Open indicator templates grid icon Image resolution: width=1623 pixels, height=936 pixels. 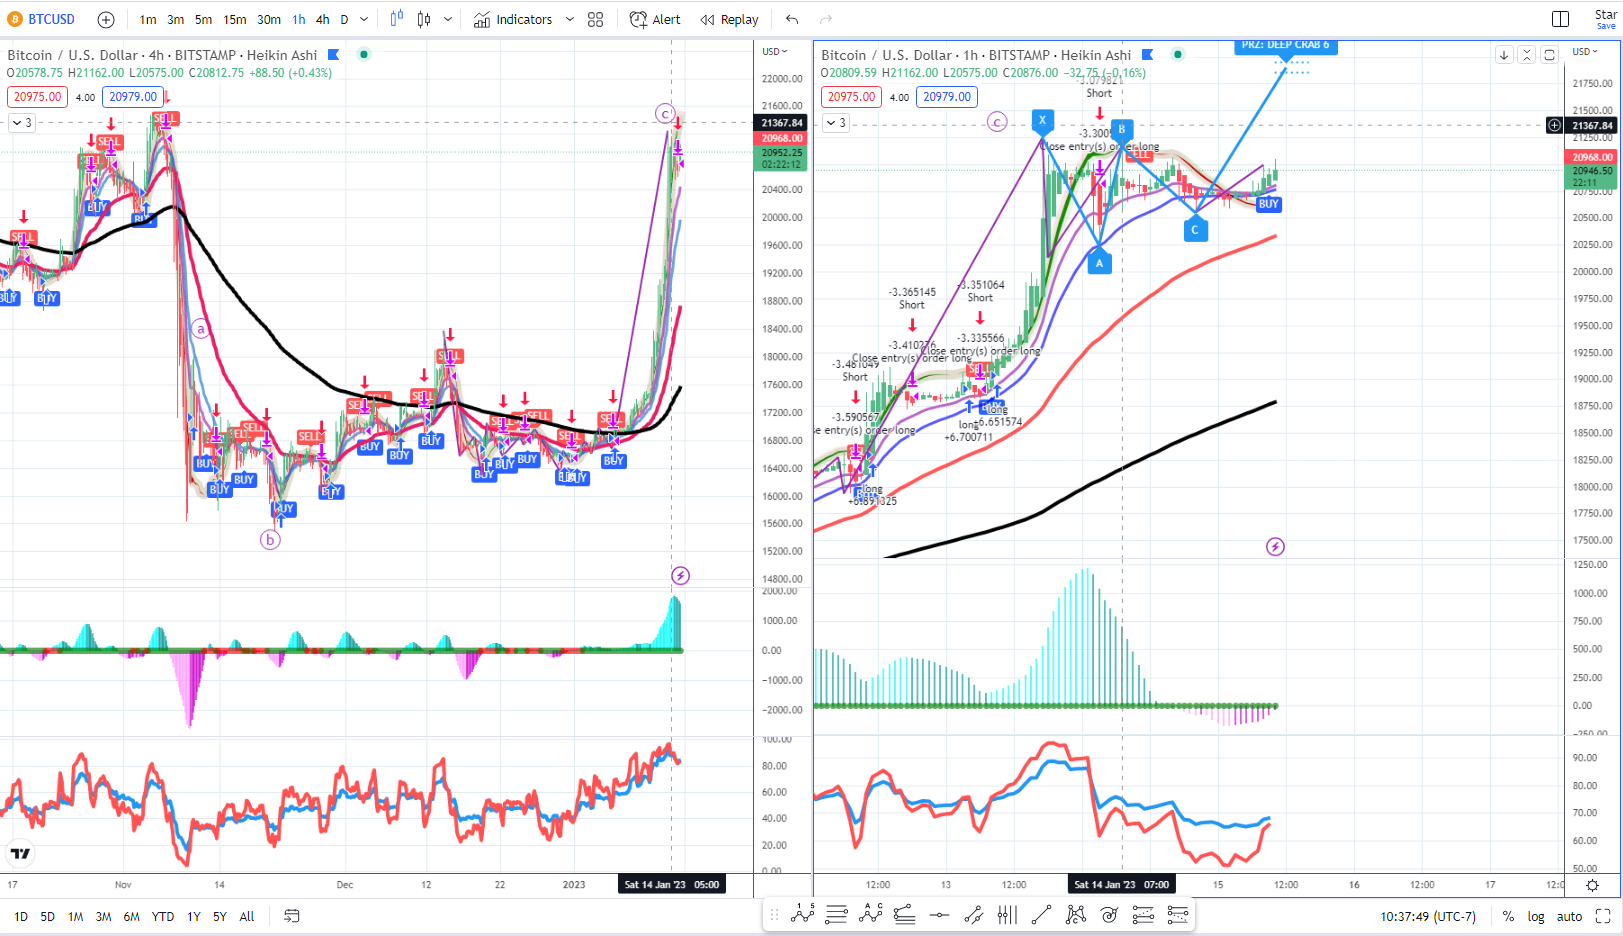coord(596,19)
